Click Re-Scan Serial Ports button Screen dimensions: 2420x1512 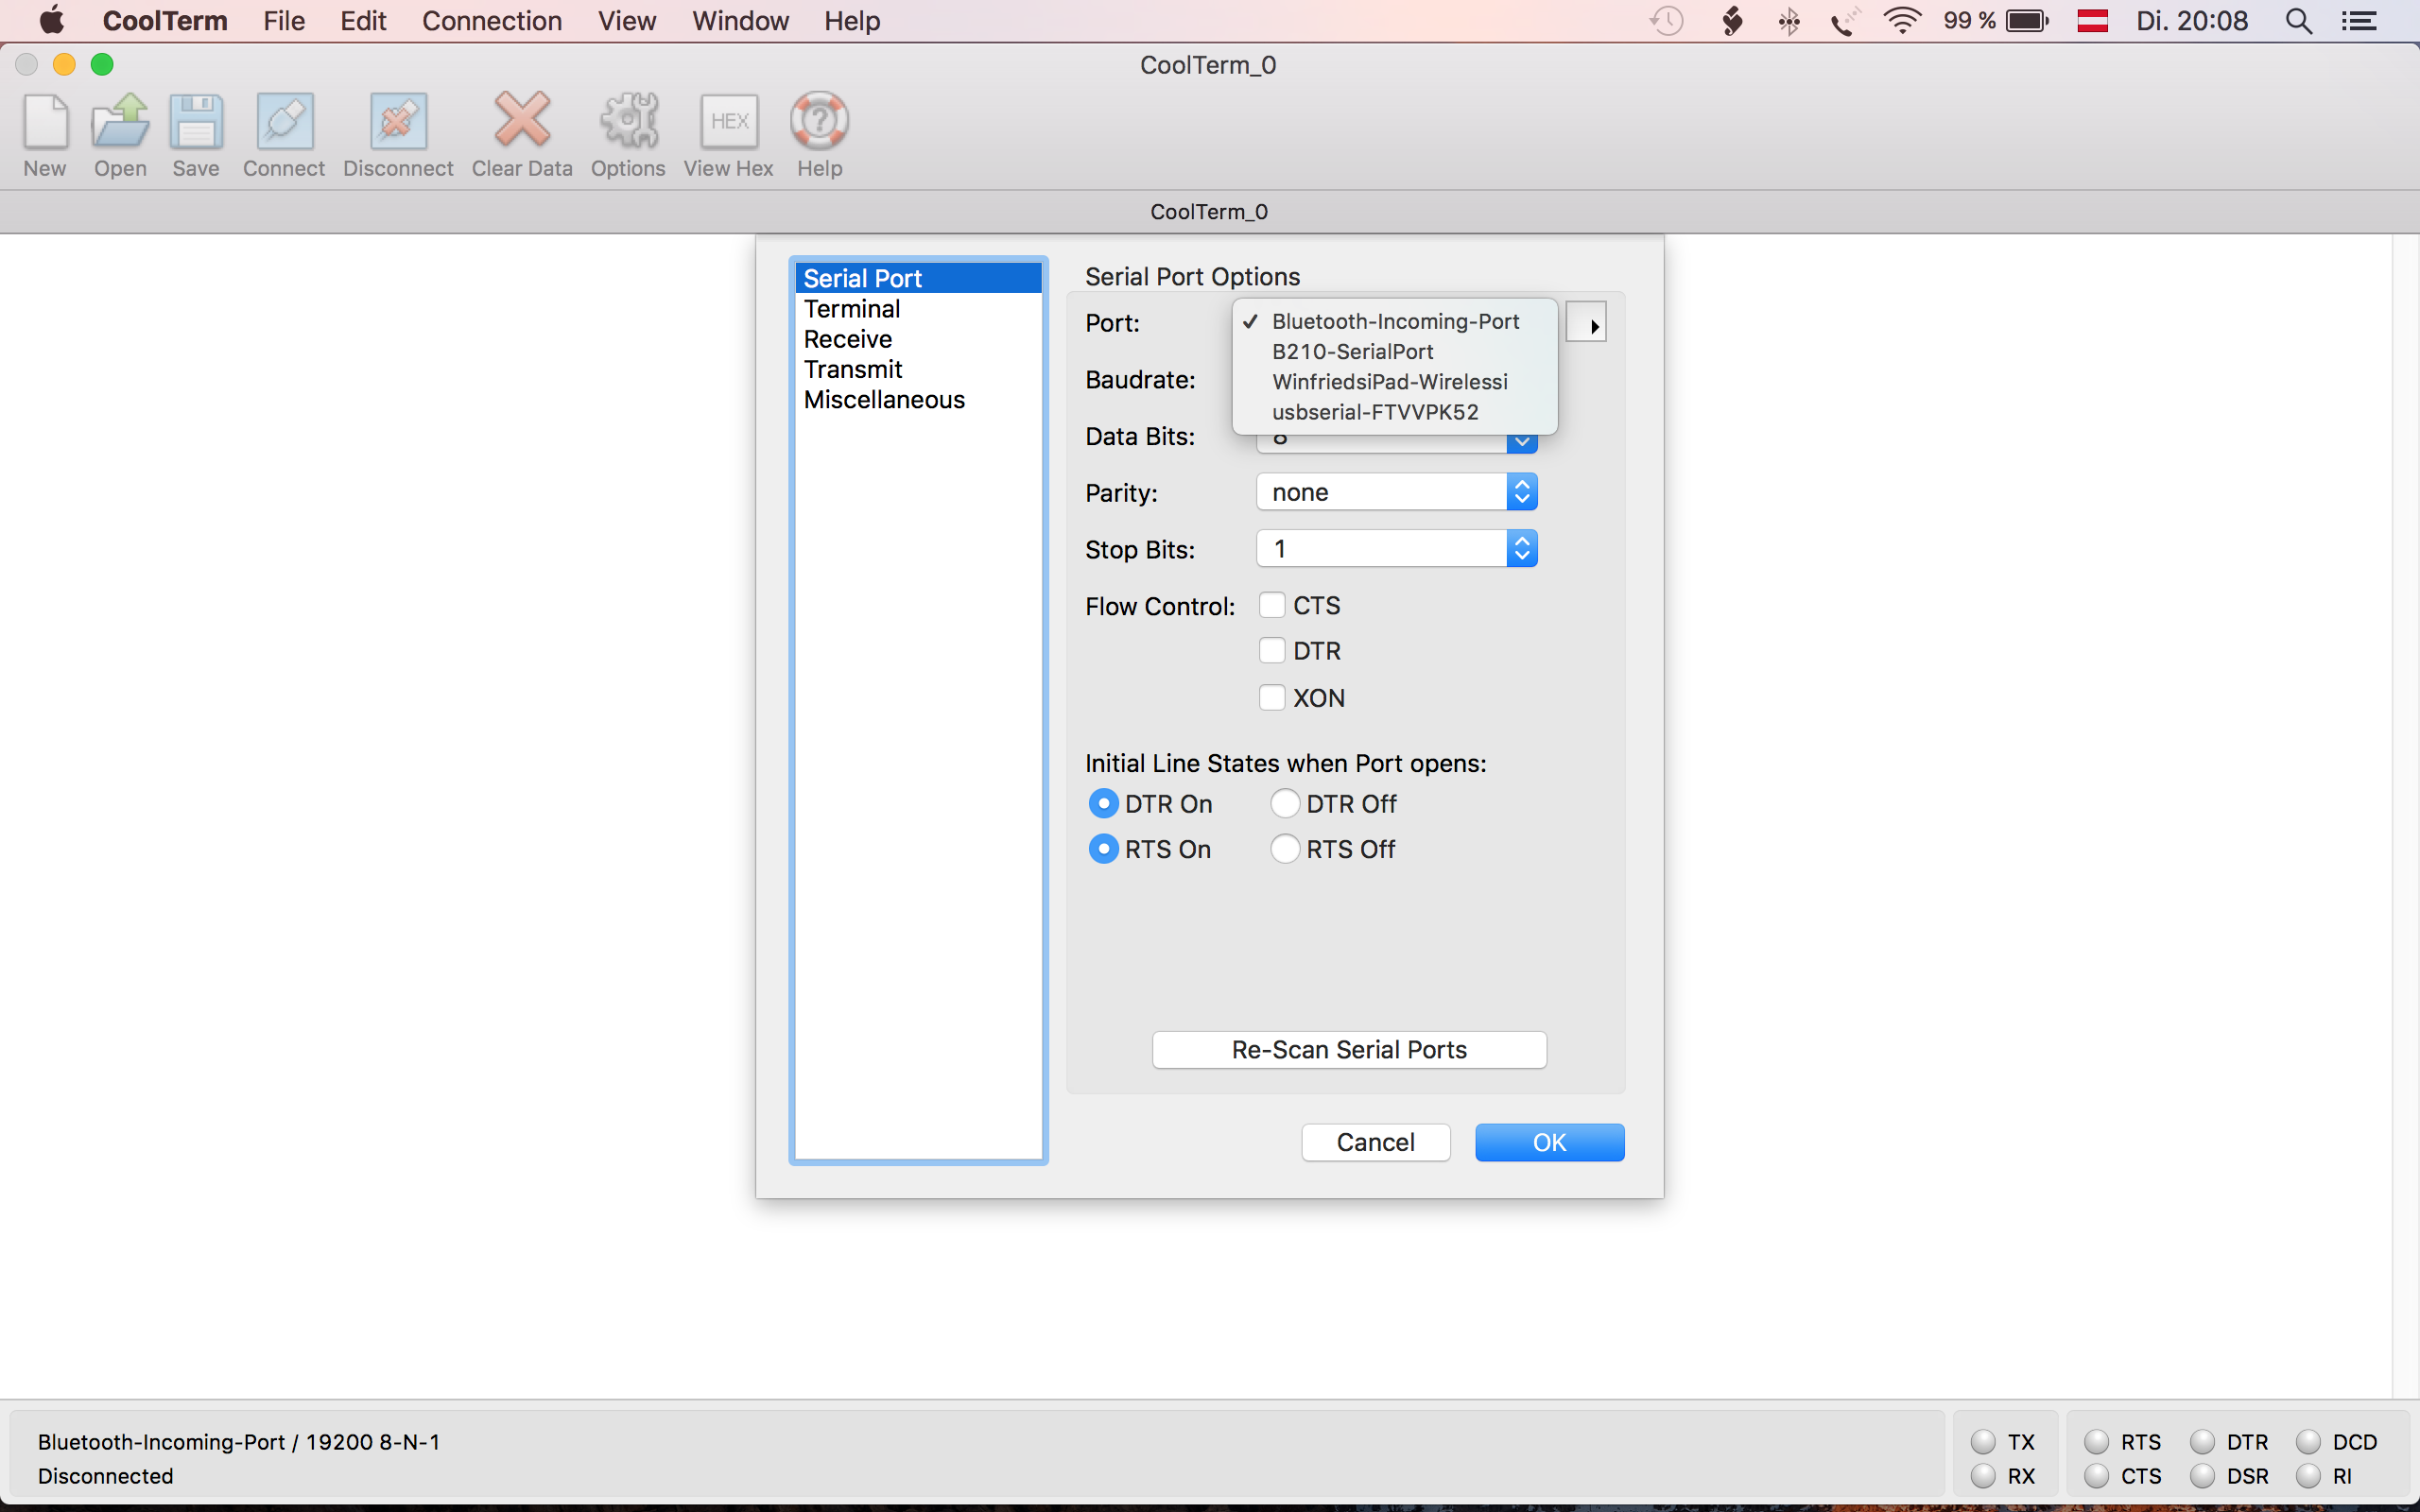coord(1349,1049)
